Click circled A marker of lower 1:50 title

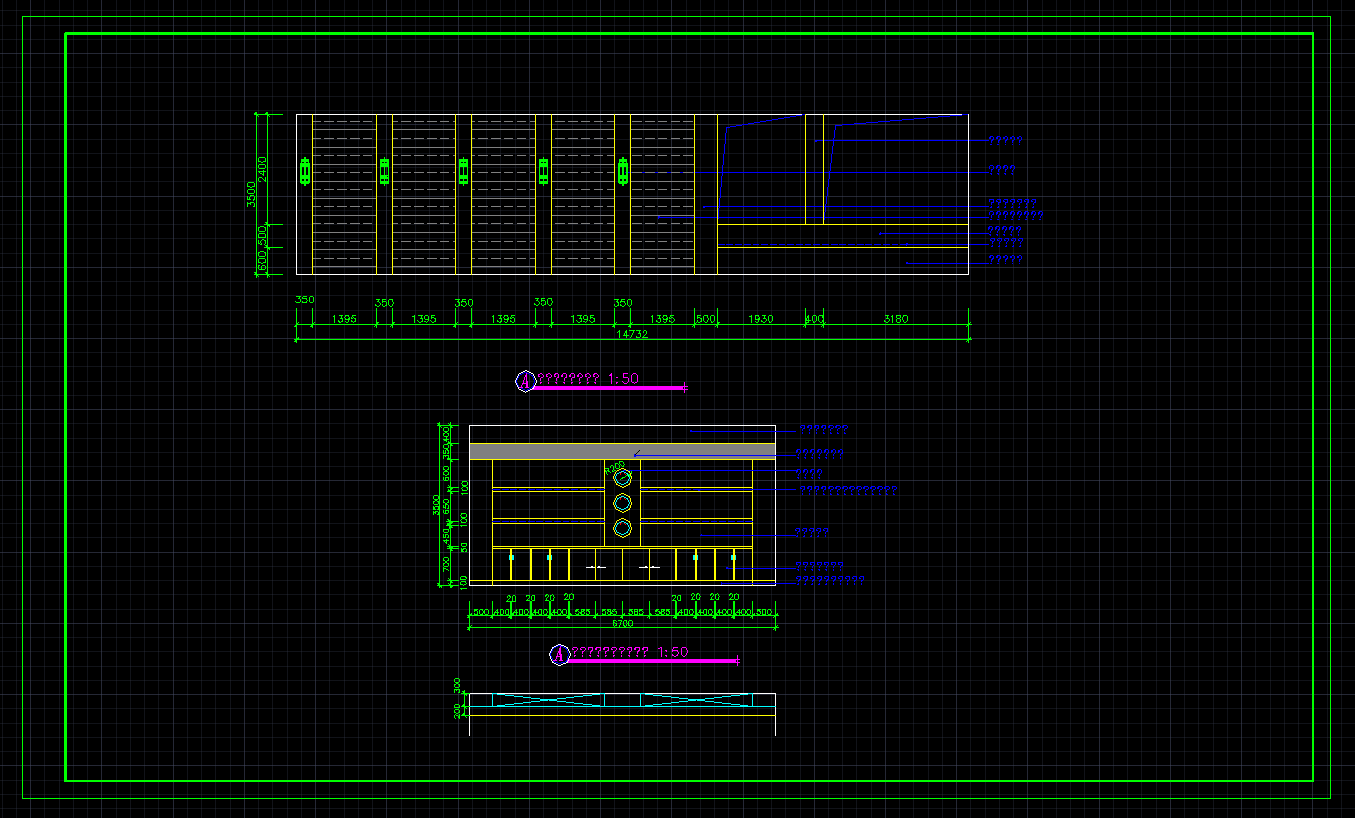(x=560, y=655)
